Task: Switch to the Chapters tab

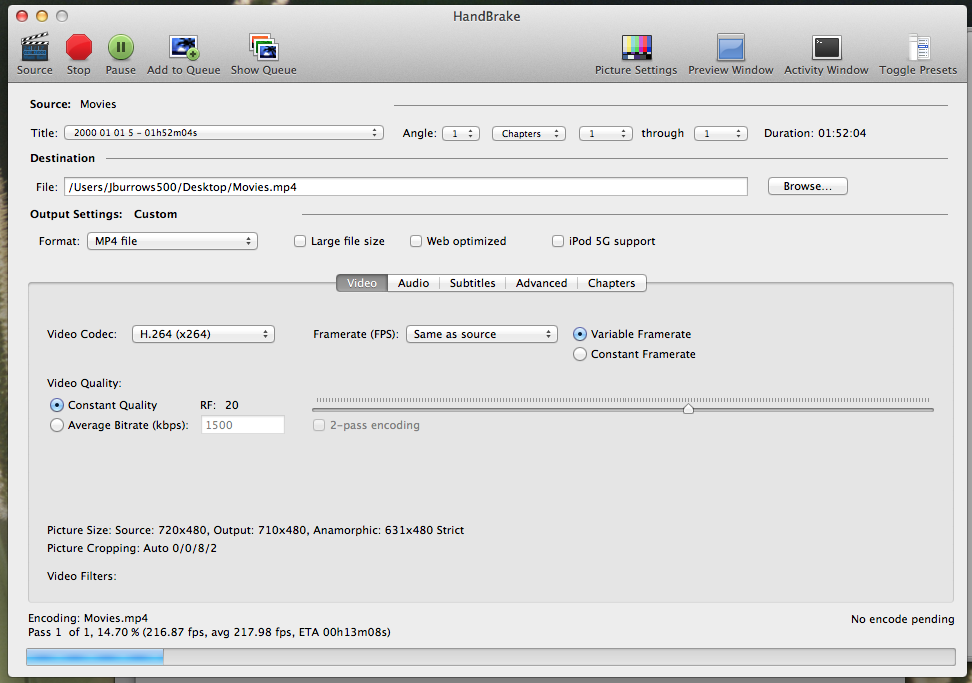Action: [x=611, y=283]
